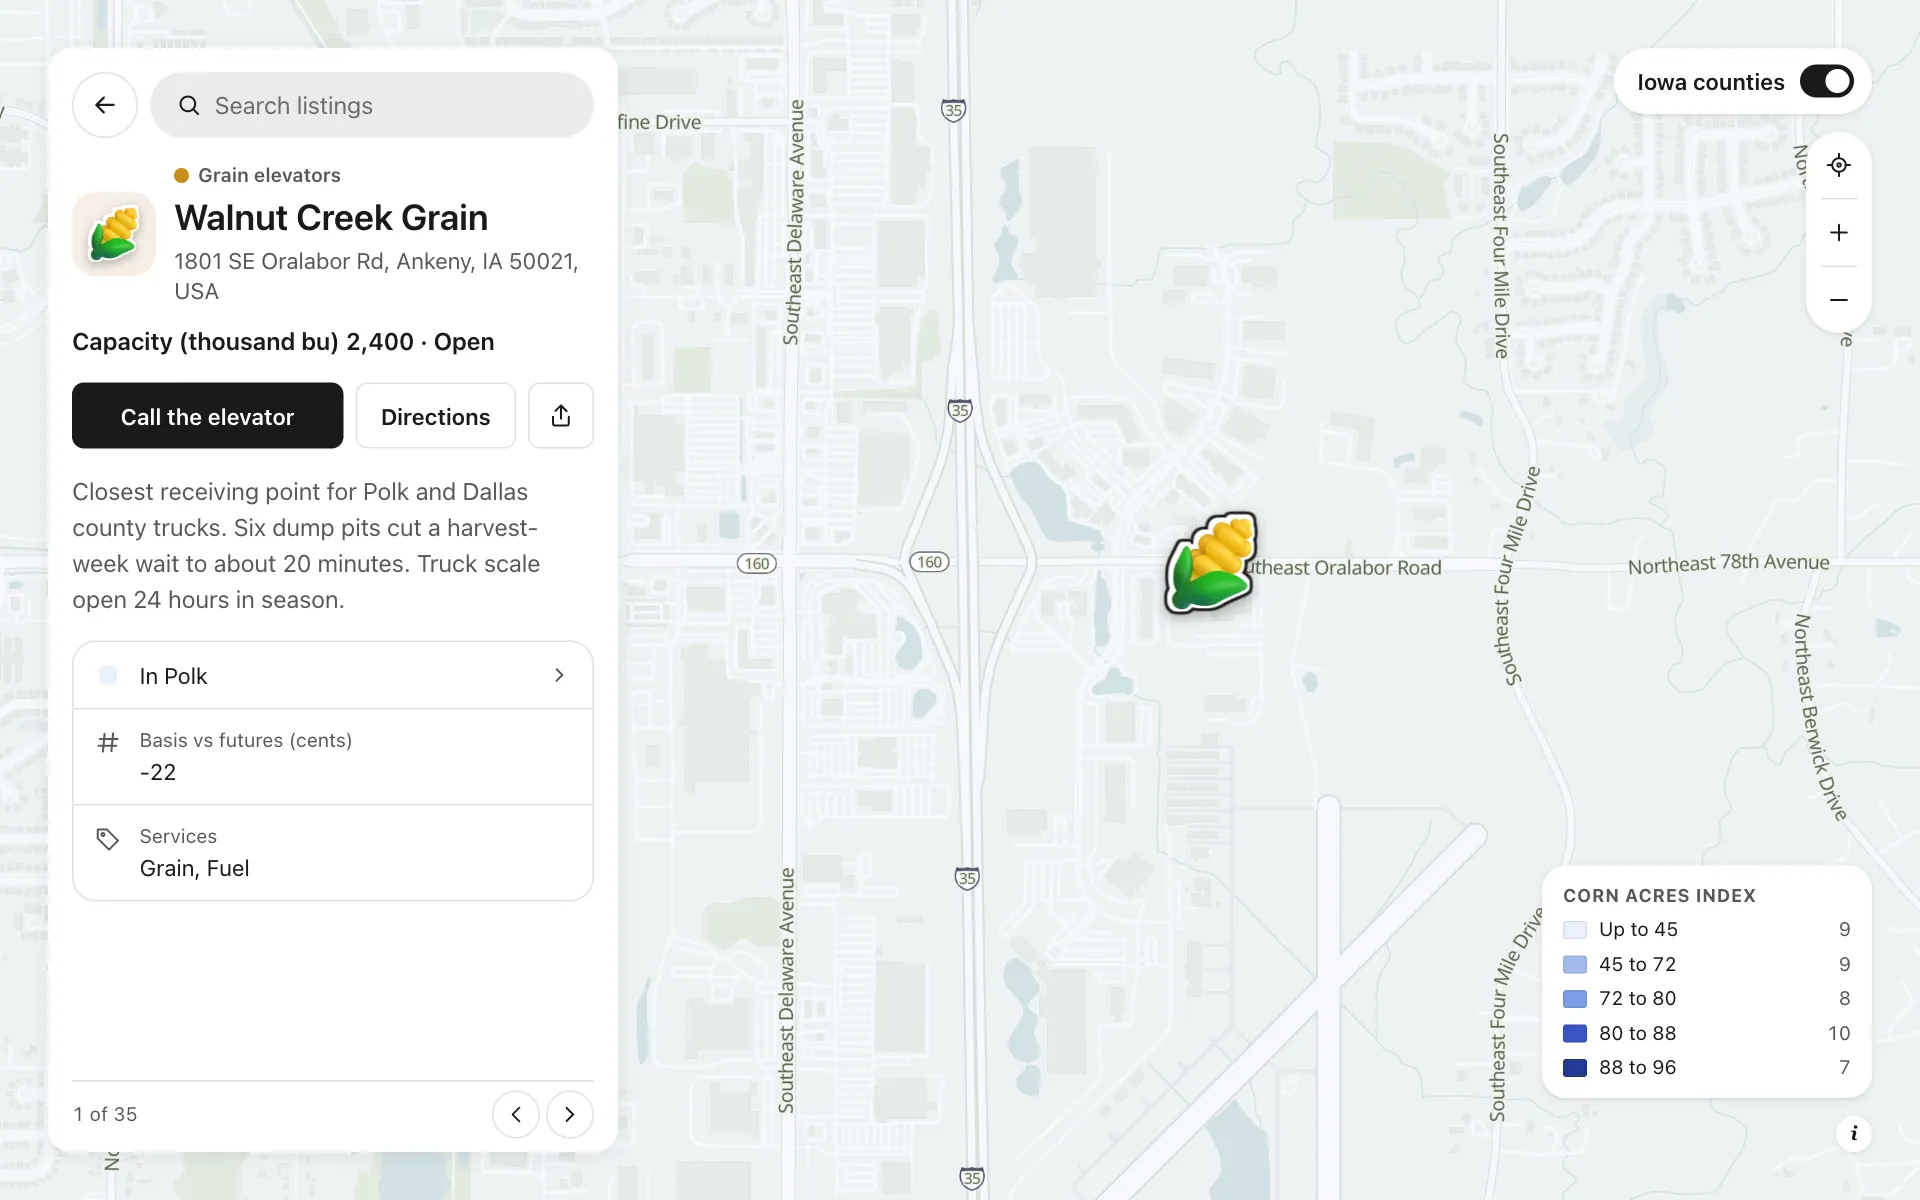Click the Grain, Fuel services value
The width and height of the screenshot is (1920, 1200).
194,868
